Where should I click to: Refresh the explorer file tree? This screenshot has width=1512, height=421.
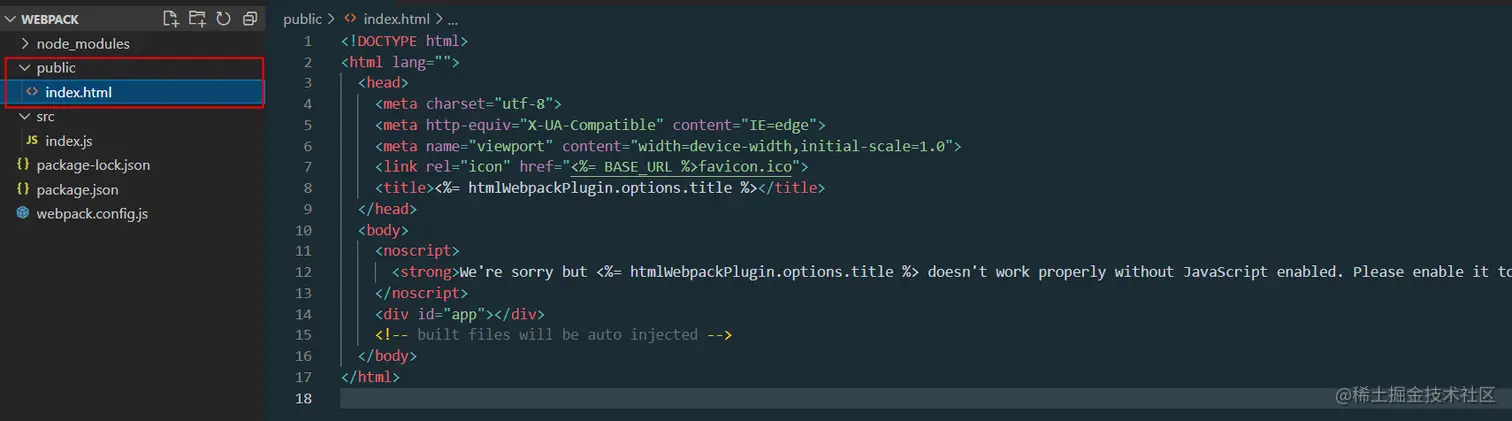223,18
